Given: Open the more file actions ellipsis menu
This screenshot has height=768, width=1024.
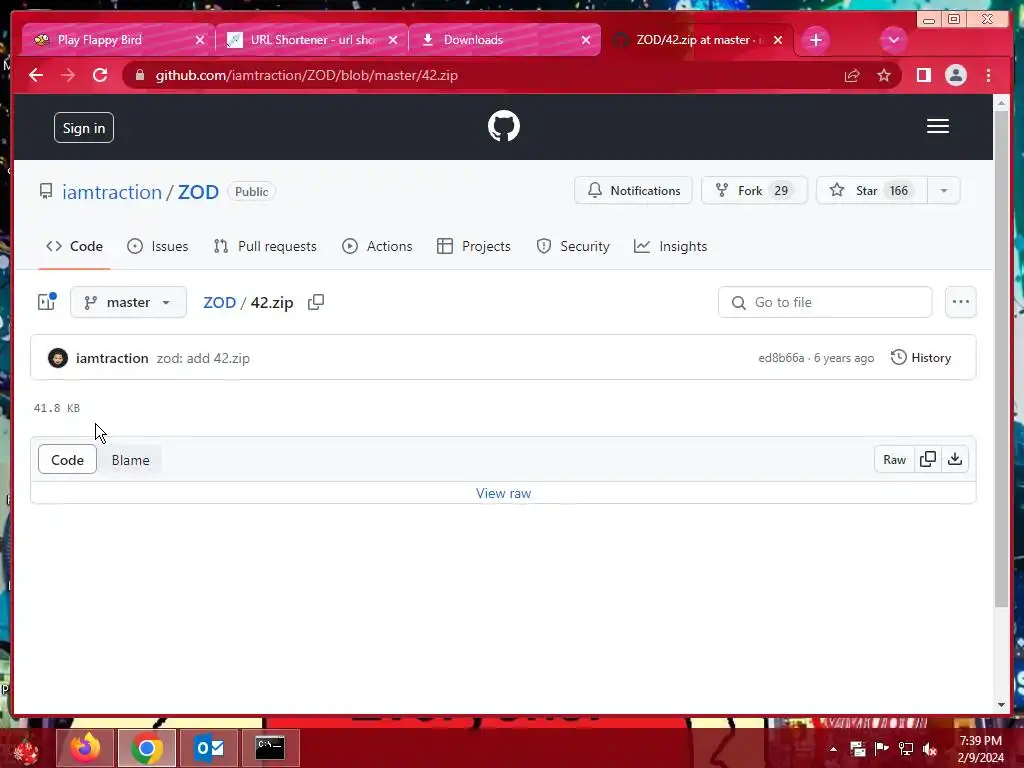Looking at the screenshot, I should click(961, 302).
